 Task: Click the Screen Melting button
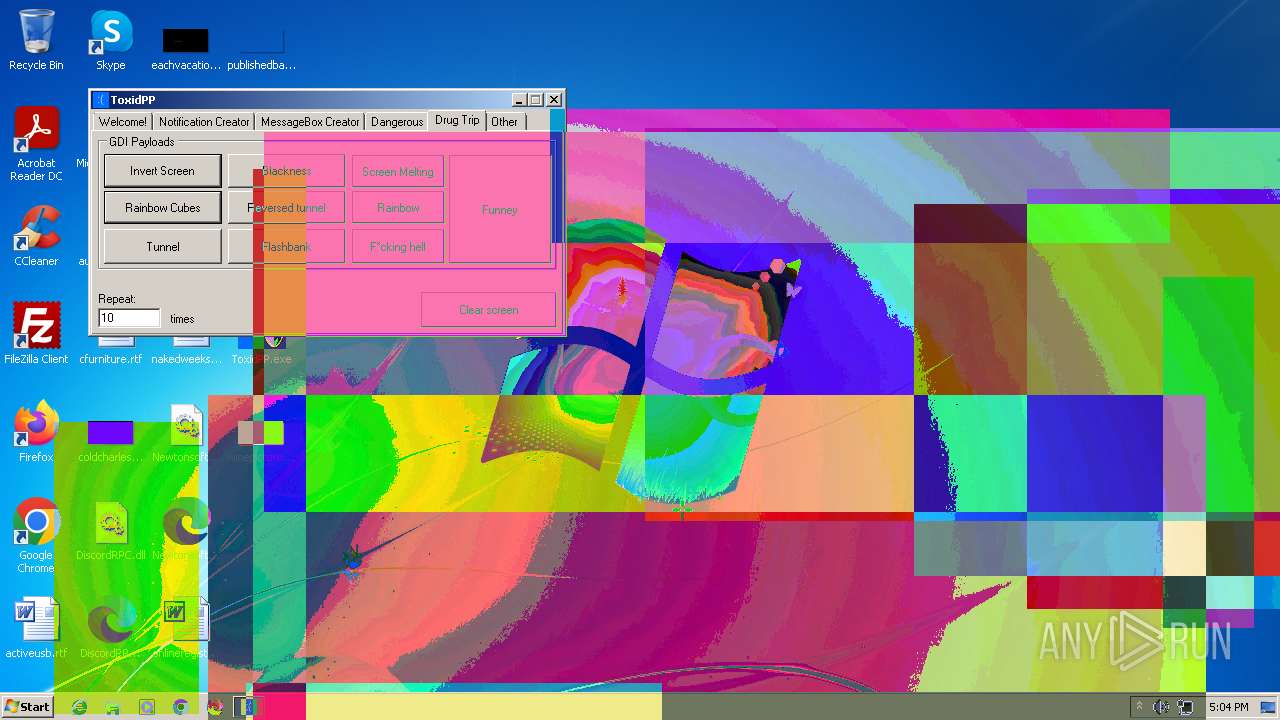click(398, 172)
